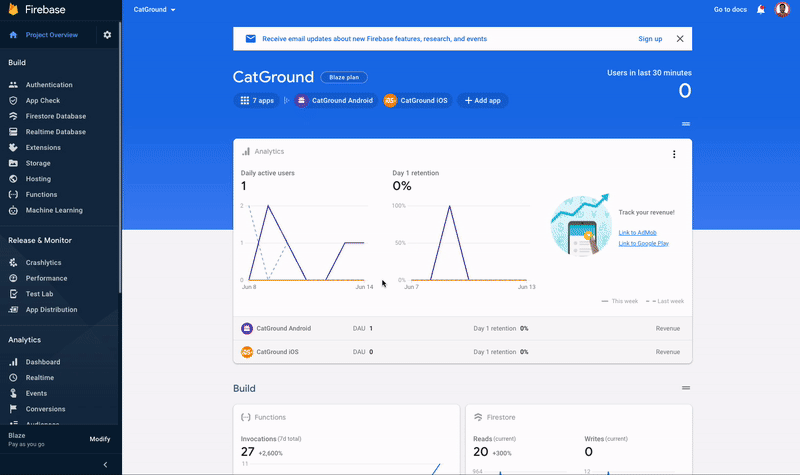Click the track revenue illustration
800x475 pixels.
(x=581, y=224)
